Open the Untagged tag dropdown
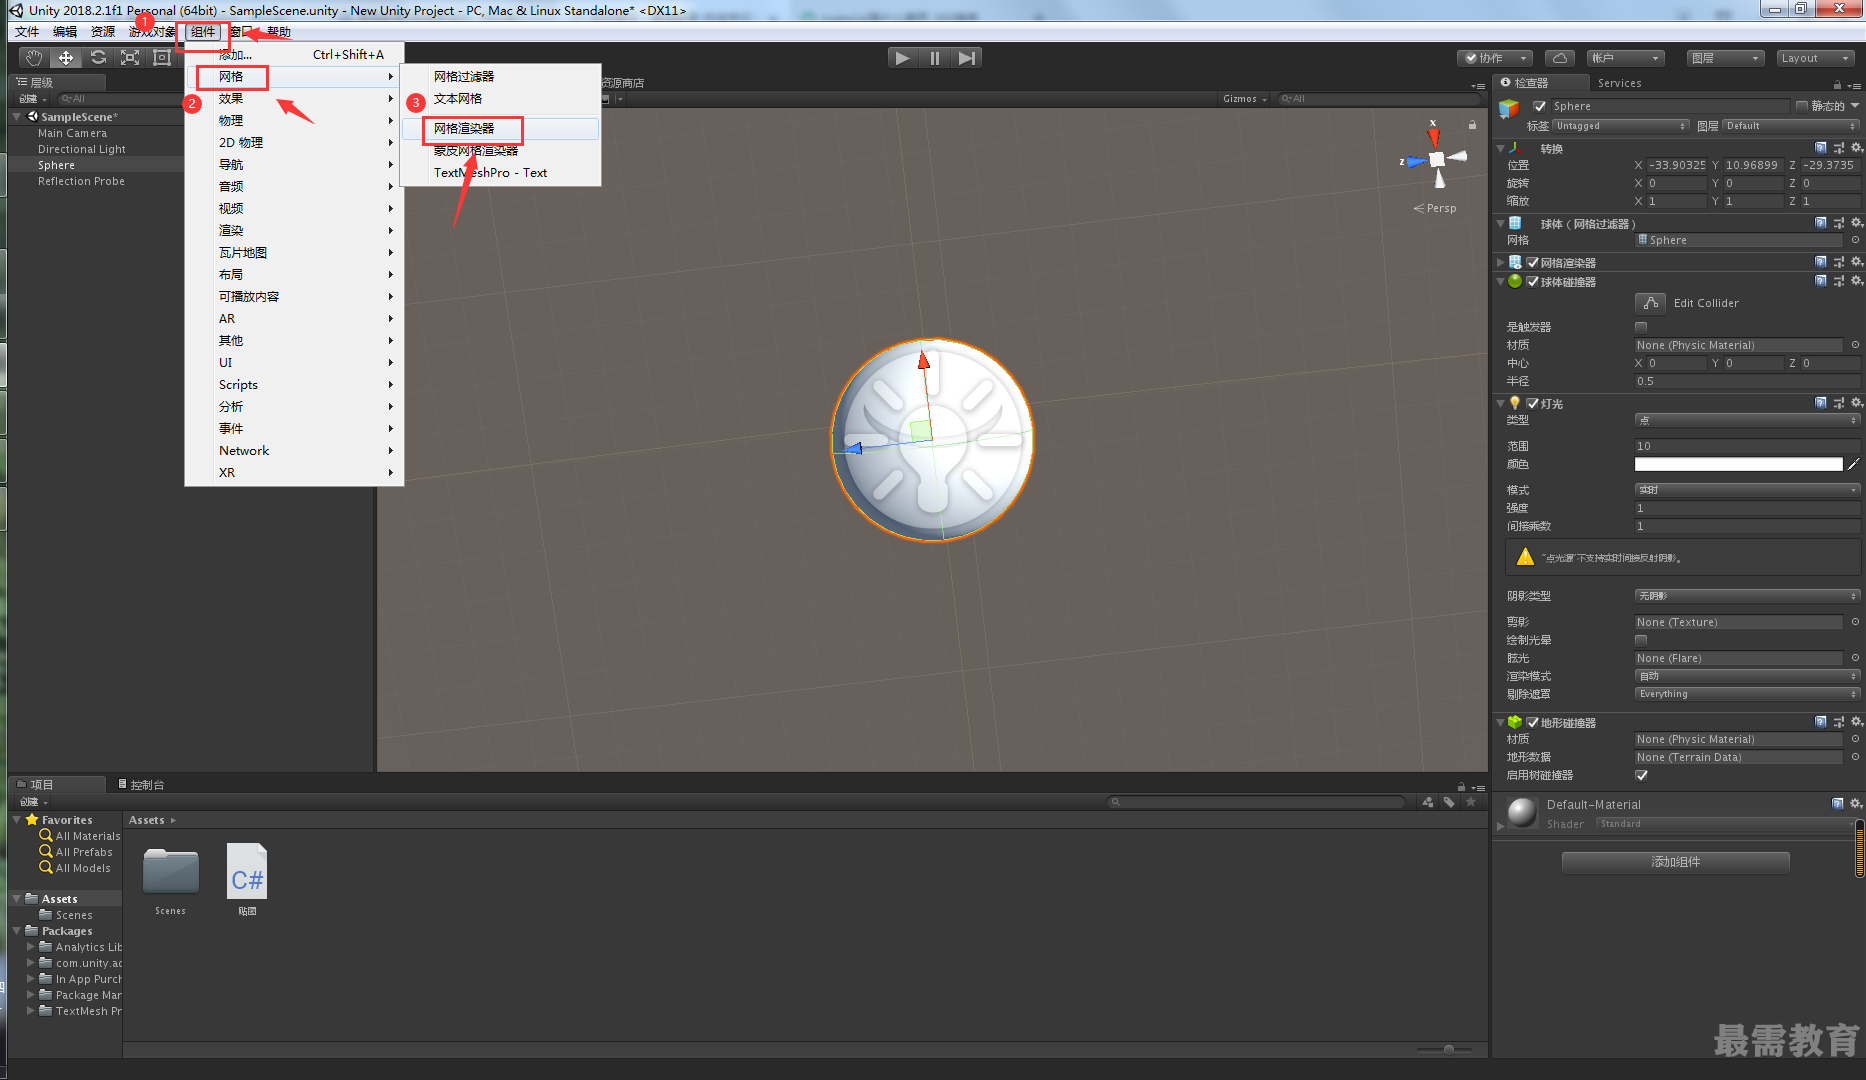 pos(1621,126)
